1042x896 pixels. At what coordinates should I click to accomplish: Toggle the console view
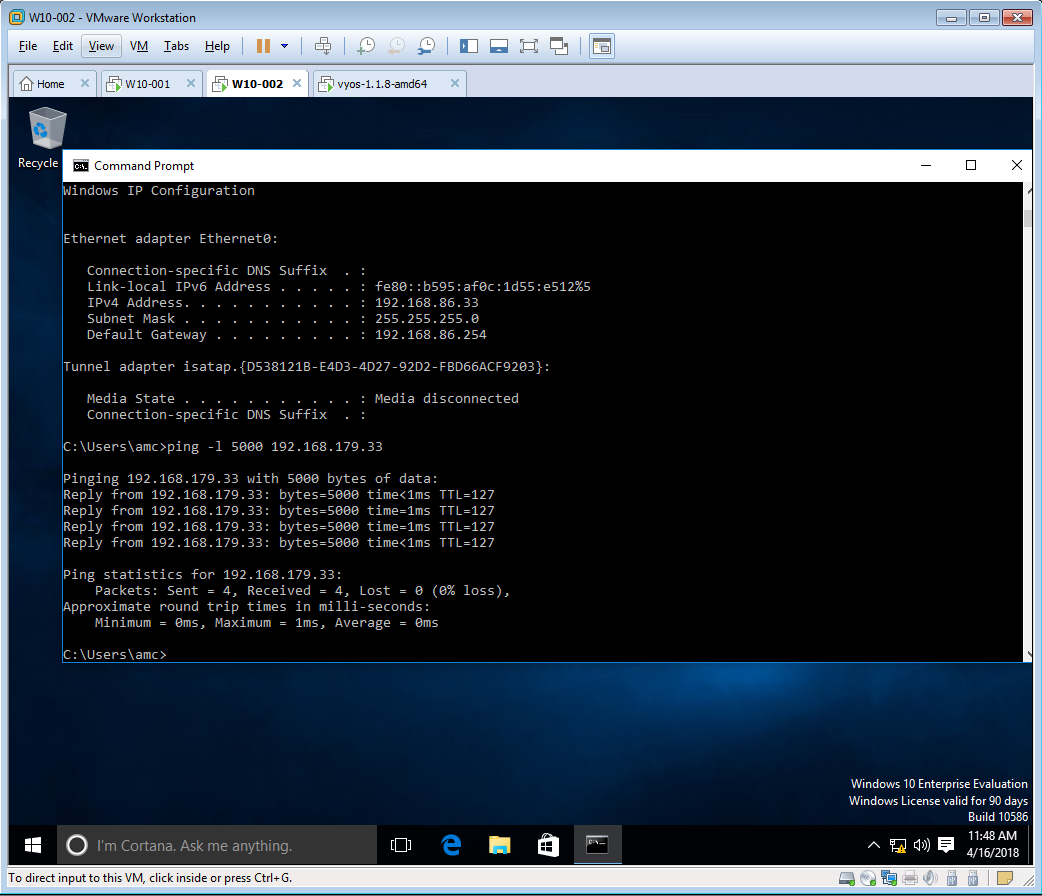pyautogui.click(x=601, y=46)
